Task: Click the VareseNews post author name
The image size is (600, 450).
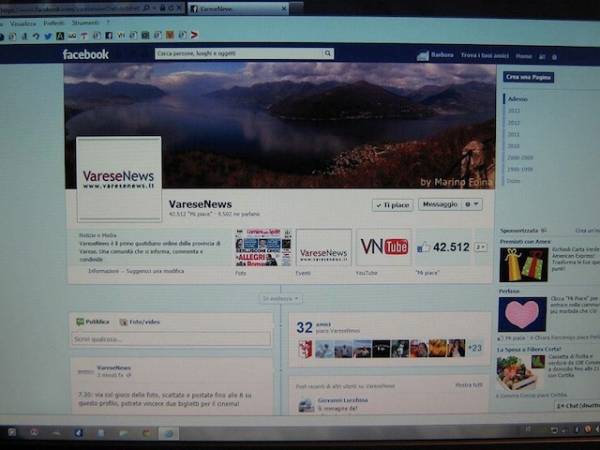Action: click(114, 368)
